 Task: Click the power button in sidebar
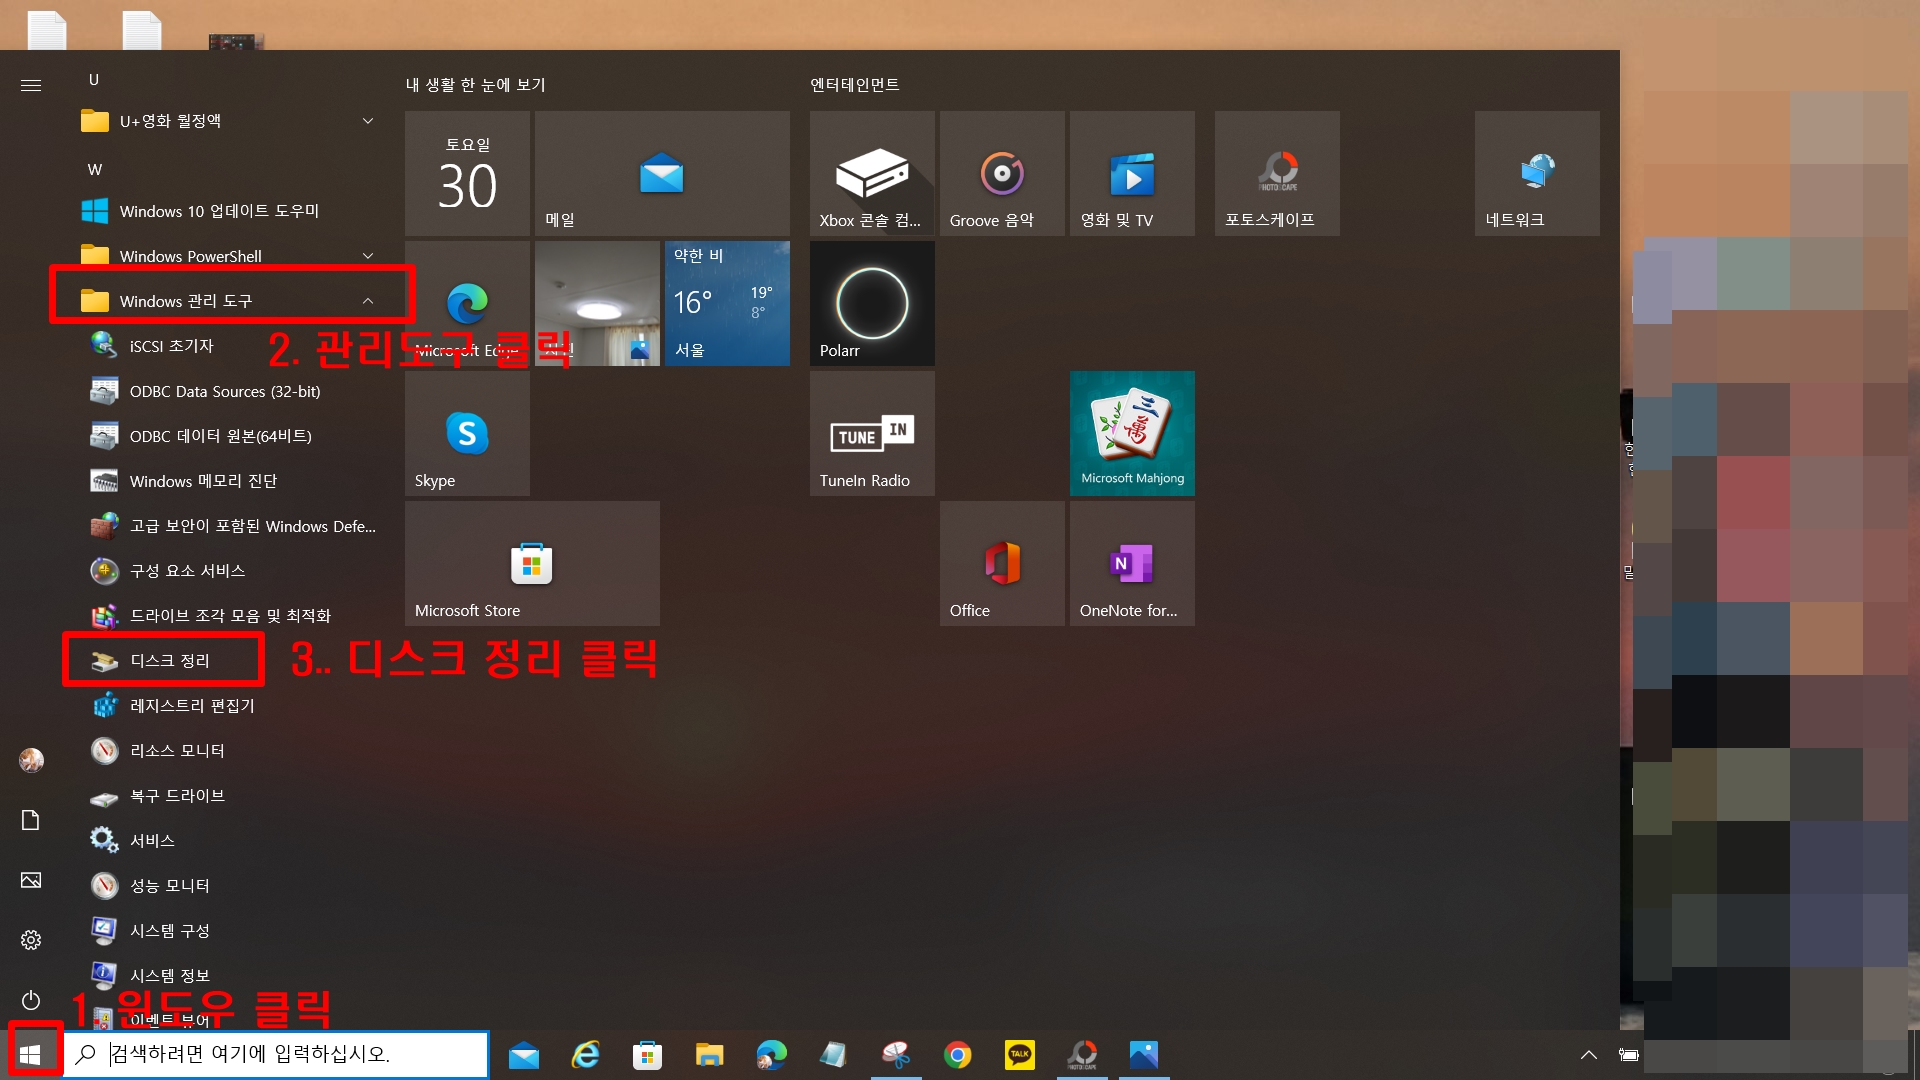click(31, 1000)
